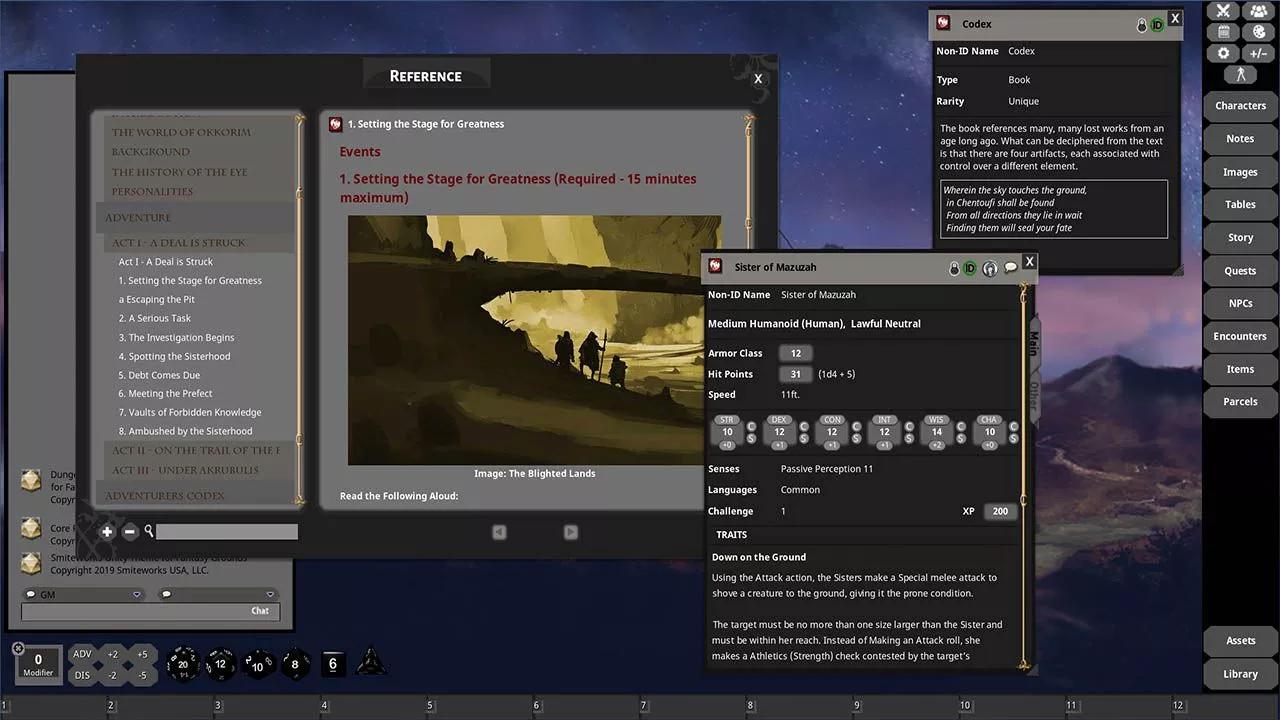This screenshot has height=720, width=1280.
Task: Open the Party Sheet people icon
Action: coord(1258,11)
